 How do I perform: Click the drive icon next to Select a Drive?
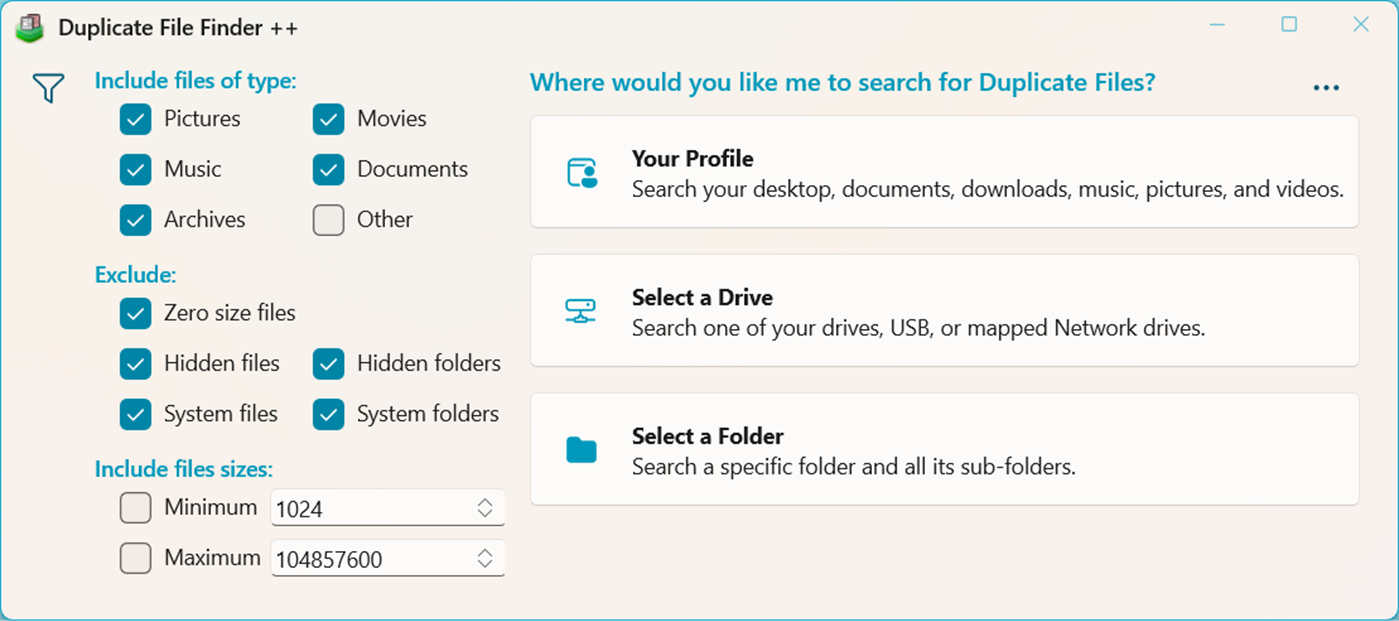[580, 309]
